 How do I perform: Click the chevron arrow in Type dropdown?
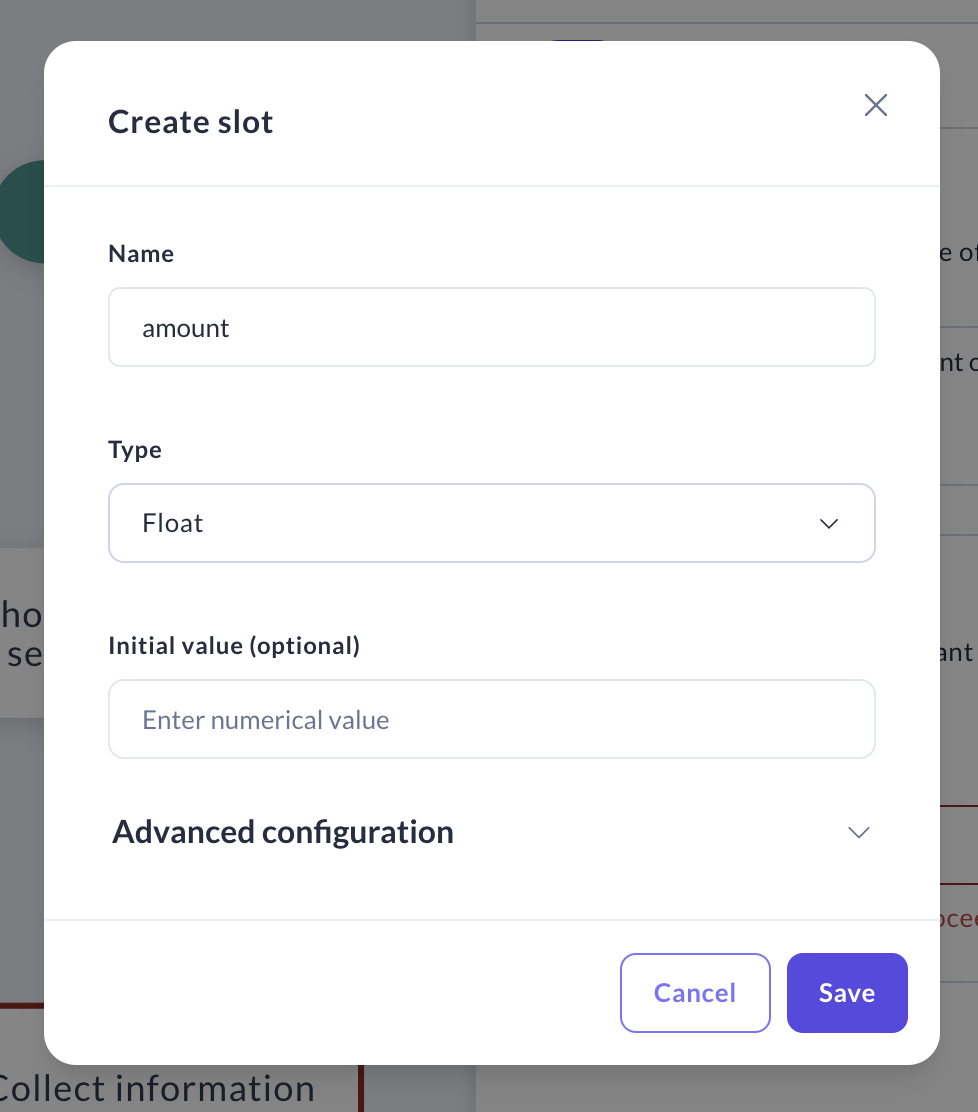click(828, 523)
